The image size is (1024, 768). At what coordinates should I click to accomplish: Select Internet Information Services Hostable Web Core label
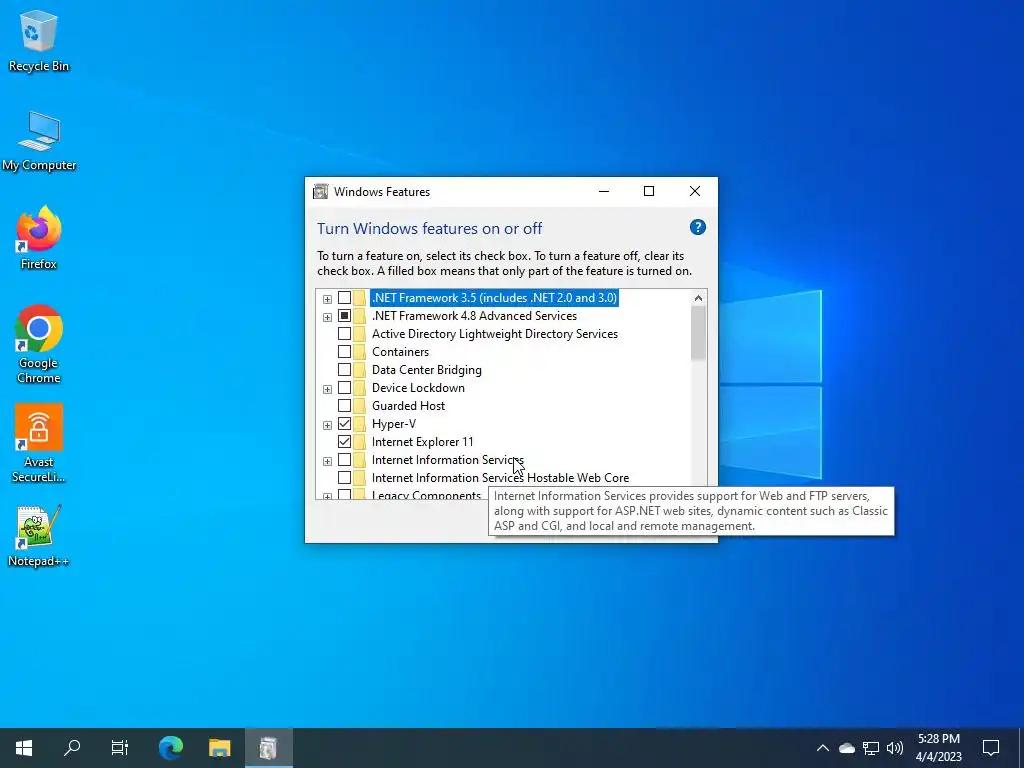[x=500, y=477]
